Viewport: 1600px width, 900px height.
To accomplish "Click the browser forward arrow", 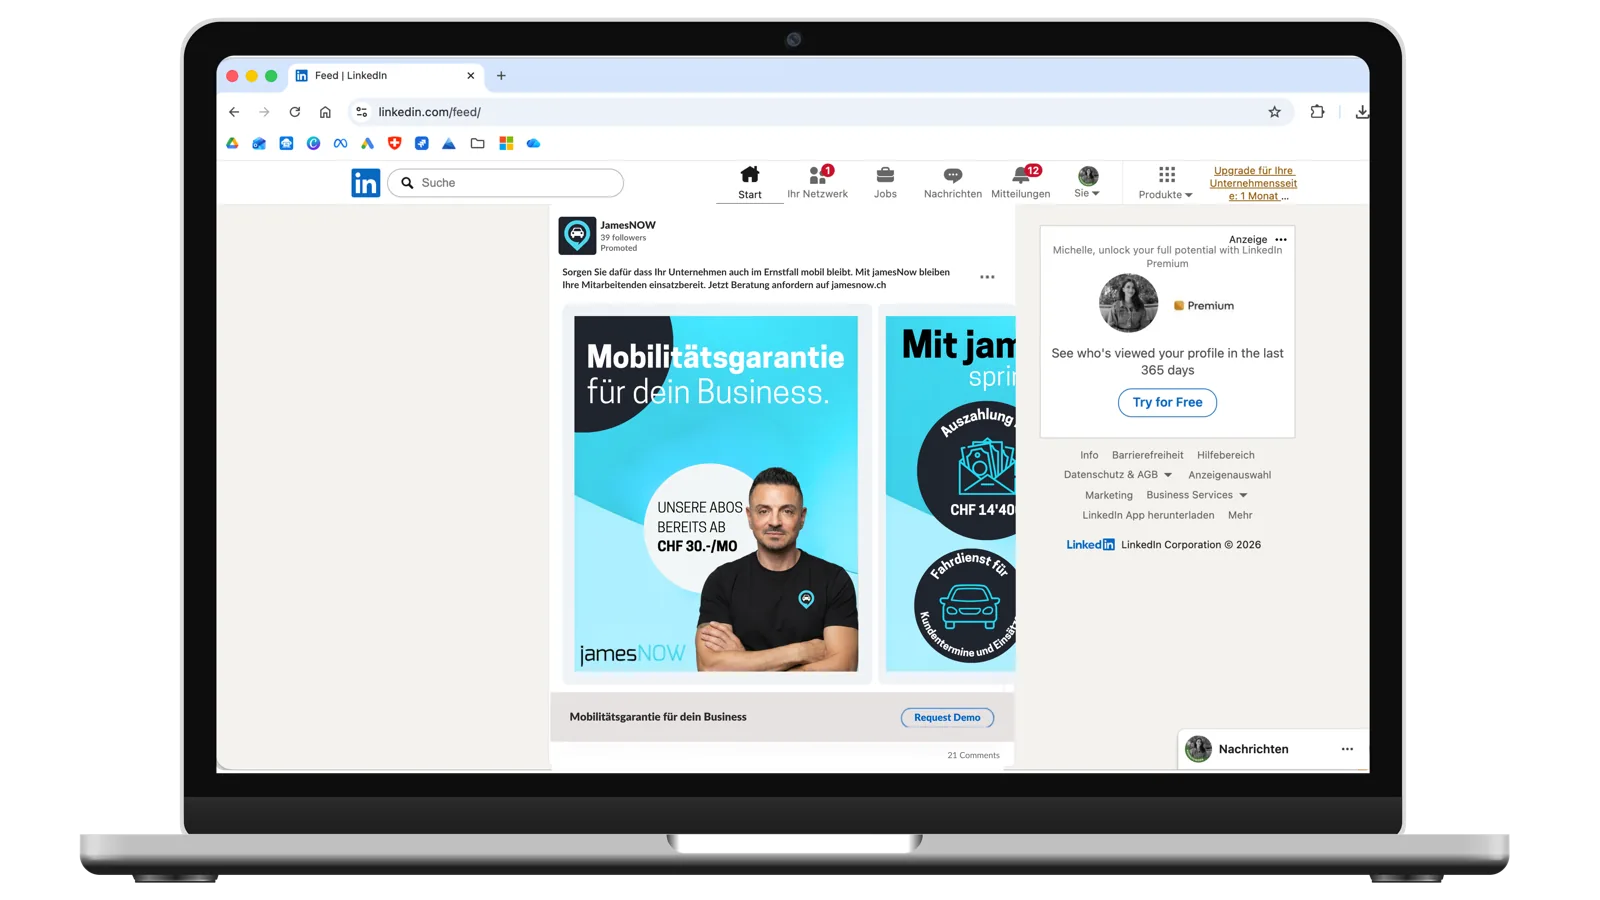I will 264,112.
